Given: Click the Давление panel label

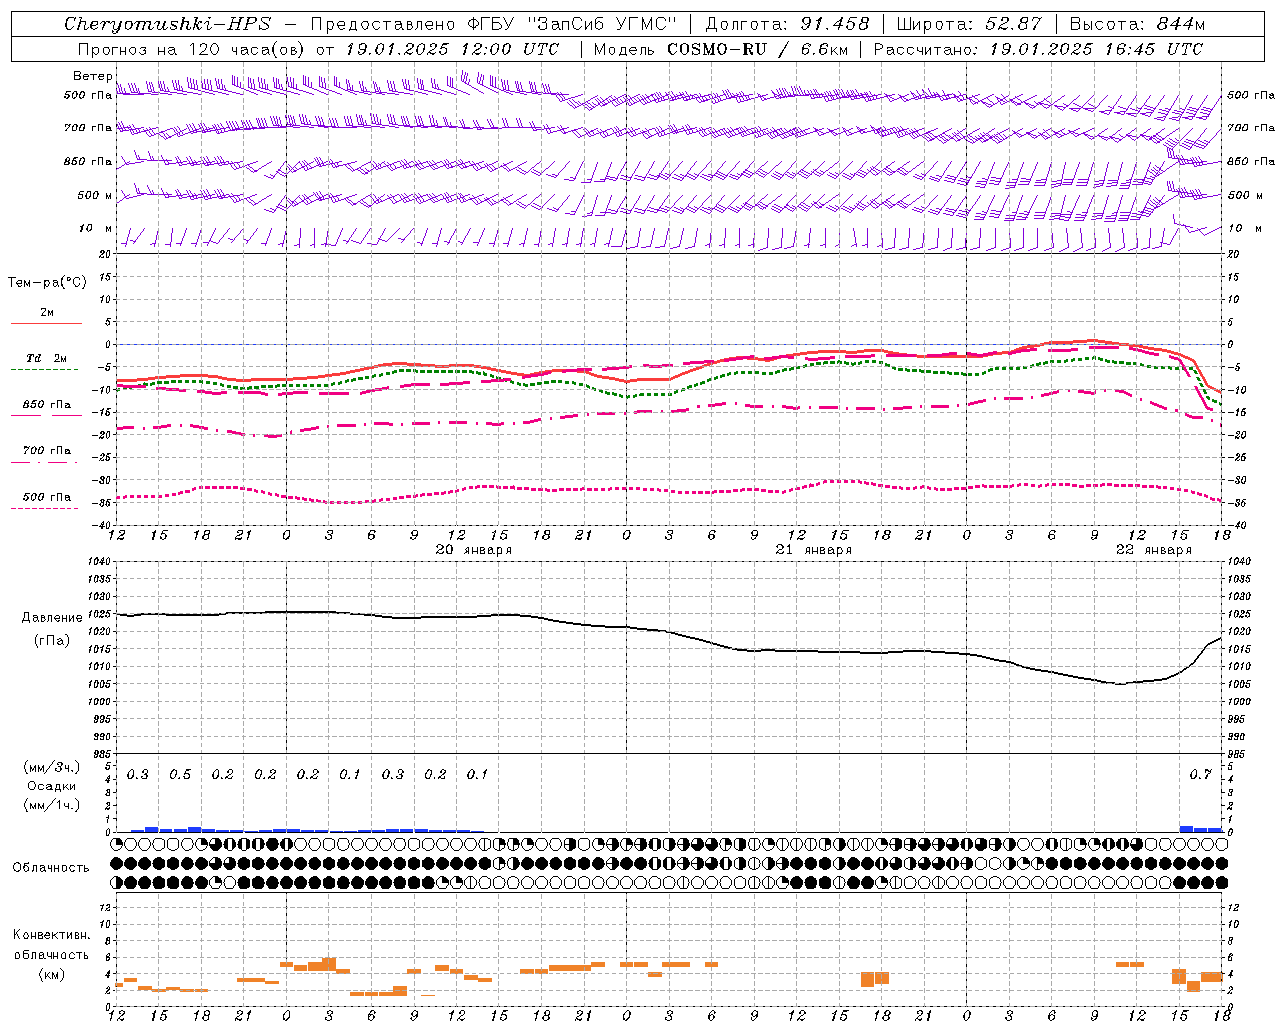Looking at the screenshot, I should point(52,618).
